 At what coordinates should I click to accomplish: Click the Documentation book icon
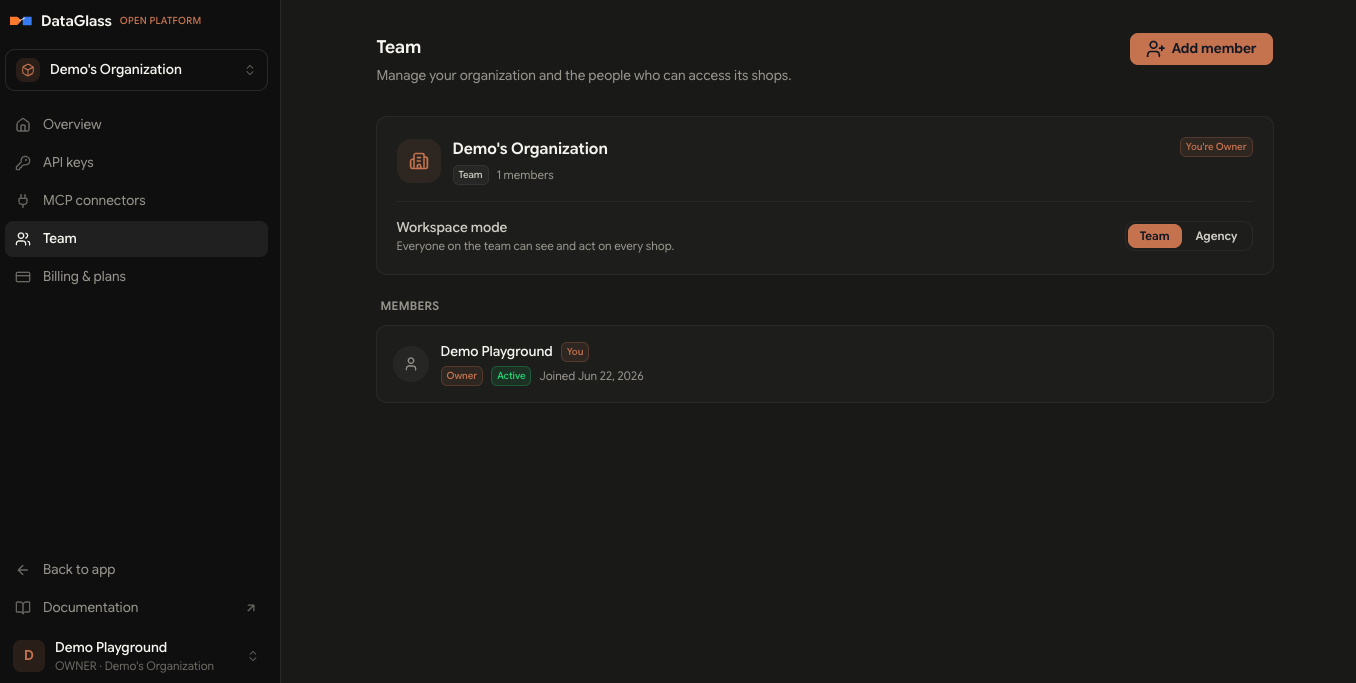click(x=23, y=608)
